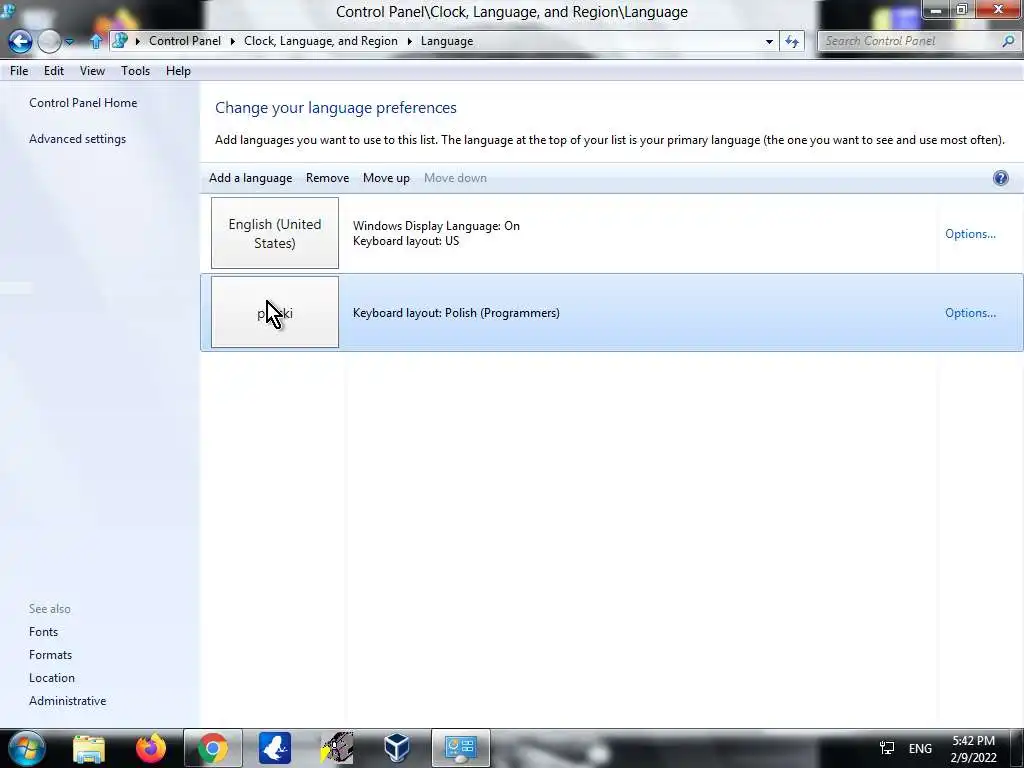Open Fonts under See also
Image resolution: width=1024 pixels, height=768 pixels.
pos(43,632)
